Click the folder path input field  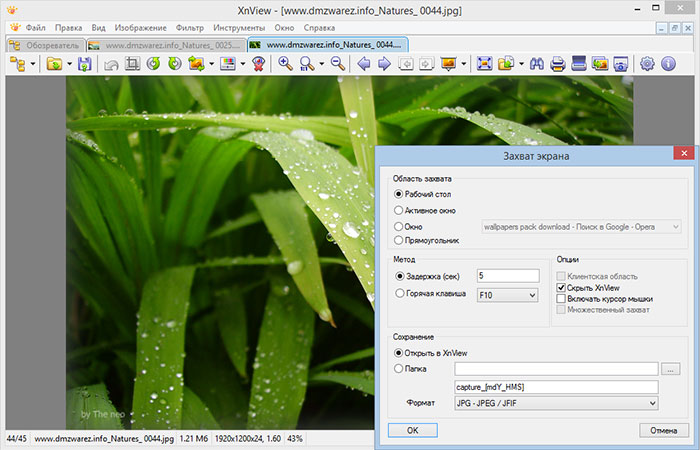click(556, 369)
